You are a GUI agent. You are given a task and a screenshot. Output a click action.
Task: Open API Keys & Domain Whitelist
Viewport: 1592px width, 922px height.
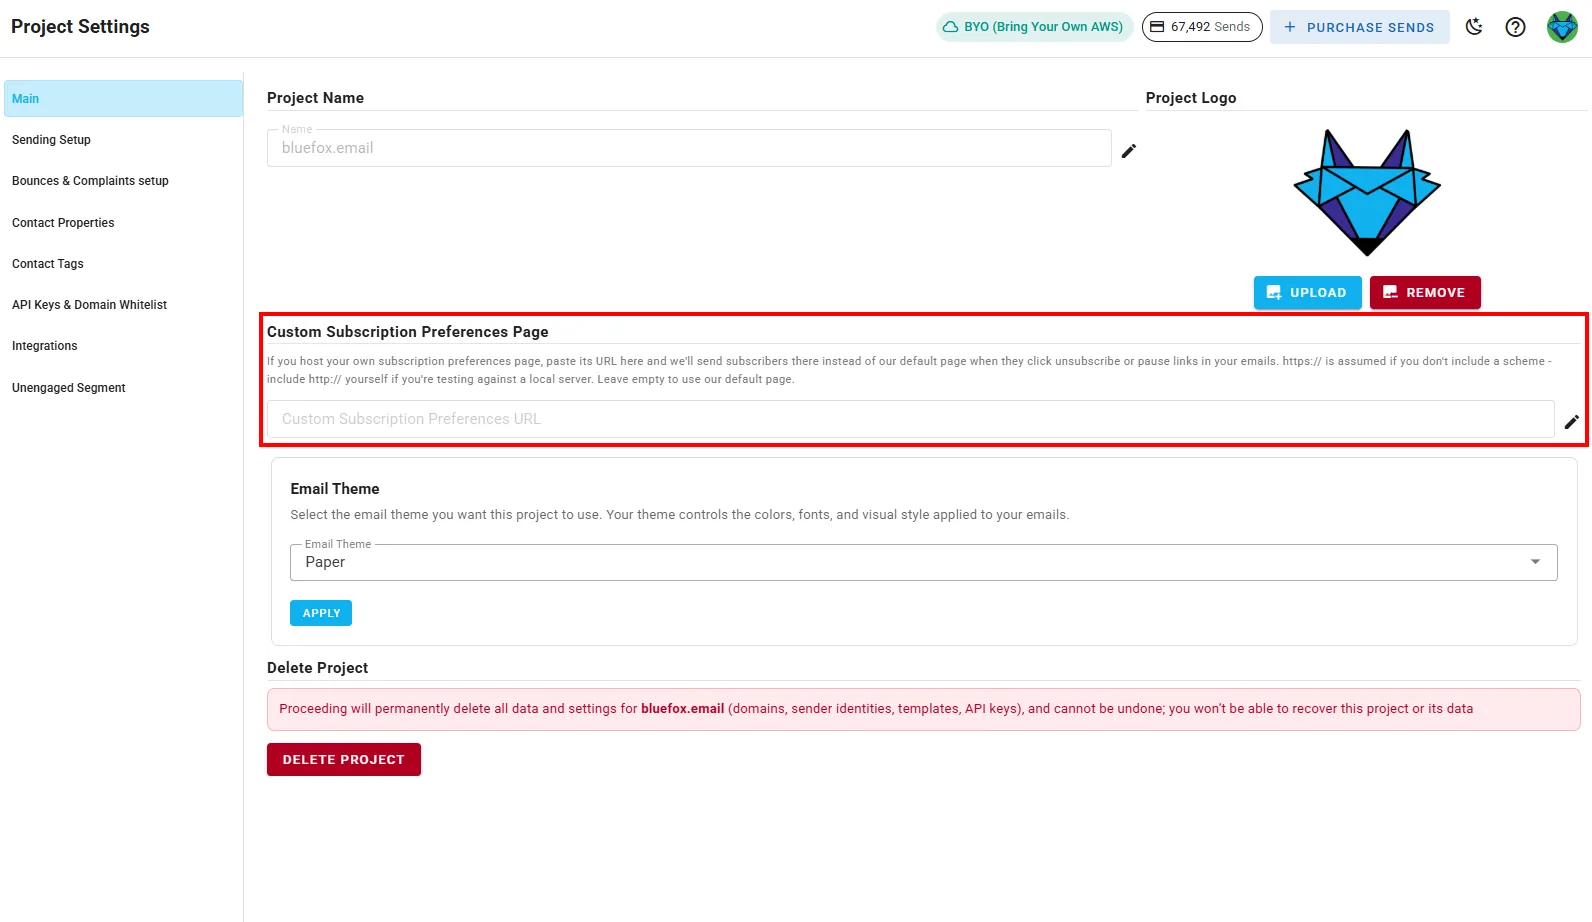123,305
